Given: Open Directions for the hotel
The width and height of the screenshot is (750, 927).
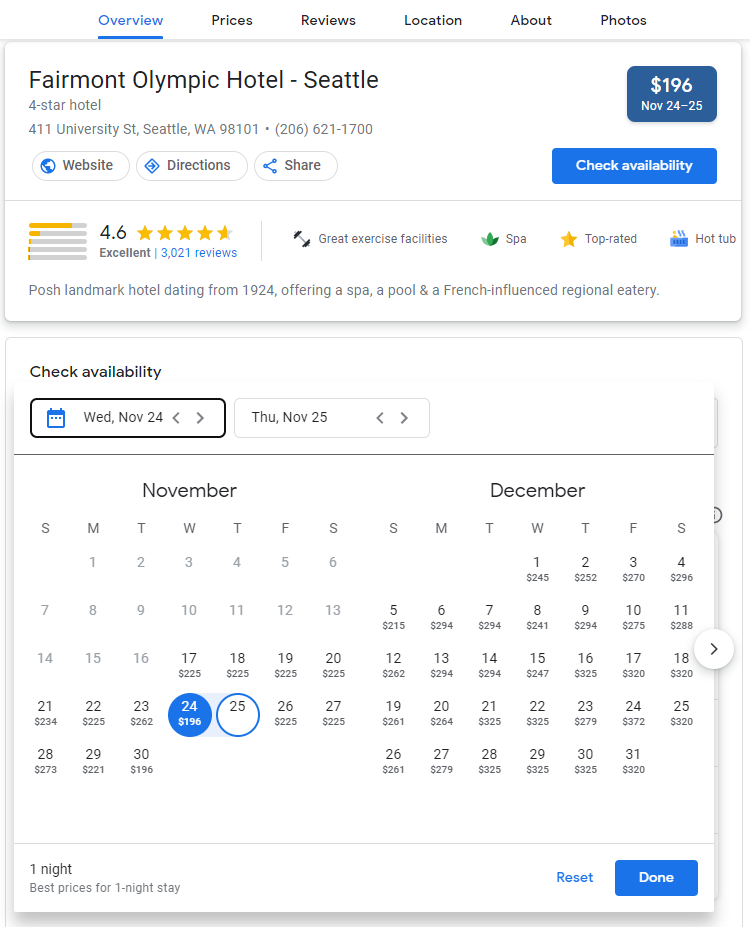Looking at the screenshot, I should click(191, 166).
